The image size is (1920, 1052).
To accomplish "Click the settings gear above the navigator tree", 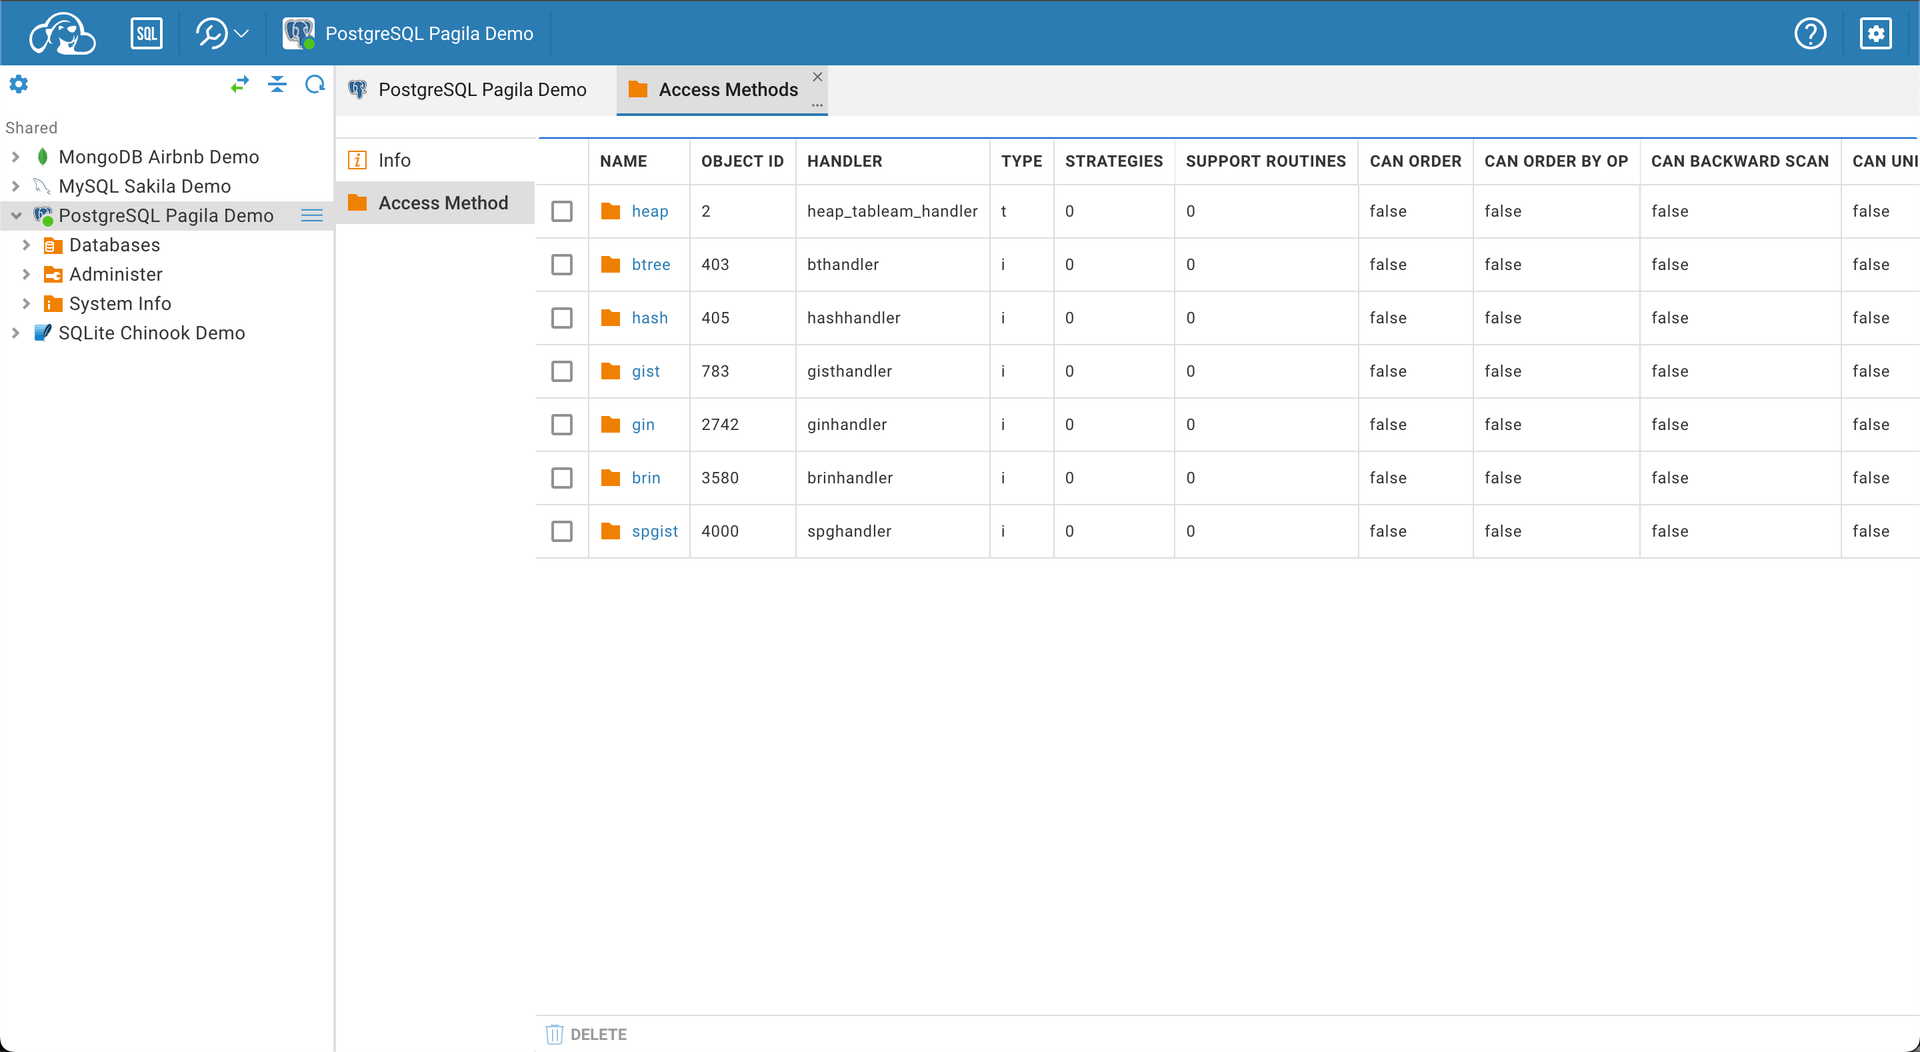I will click(x=18, y=84).
